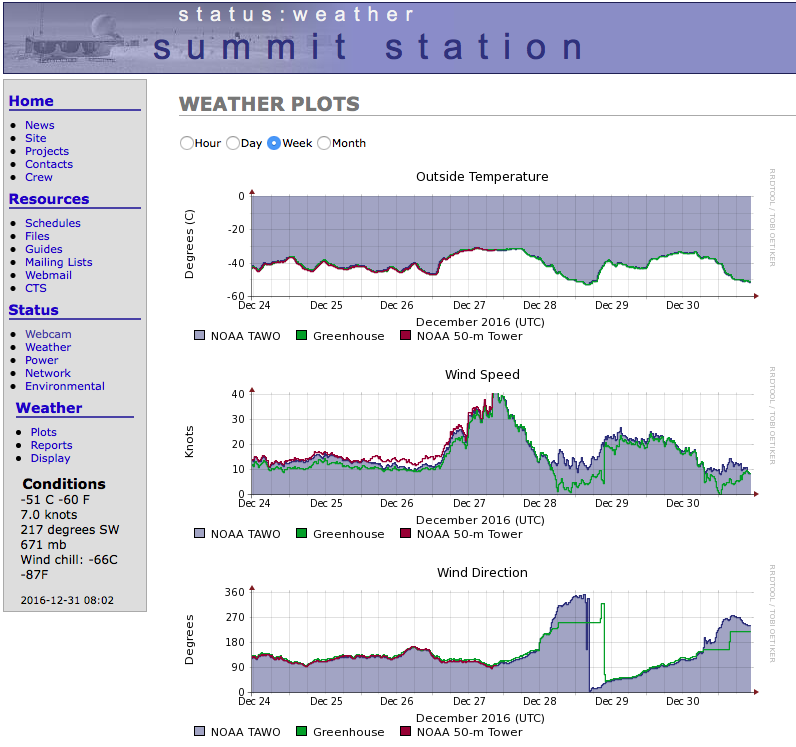The width and height of the screenshot is (796, 747).
Task: Open the Environmental status link
Action: 65,386
